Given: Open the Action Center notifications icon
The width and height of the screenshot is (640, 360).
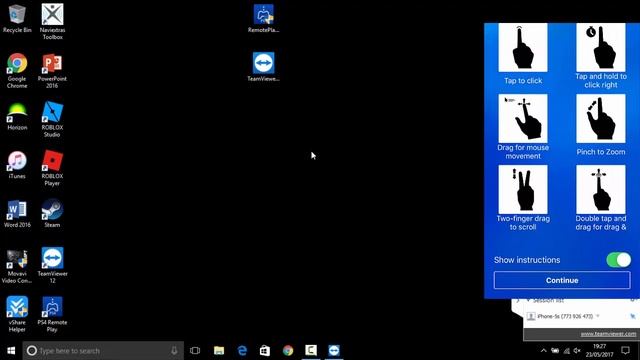Looking at the screenshot, I should (625, 351).
